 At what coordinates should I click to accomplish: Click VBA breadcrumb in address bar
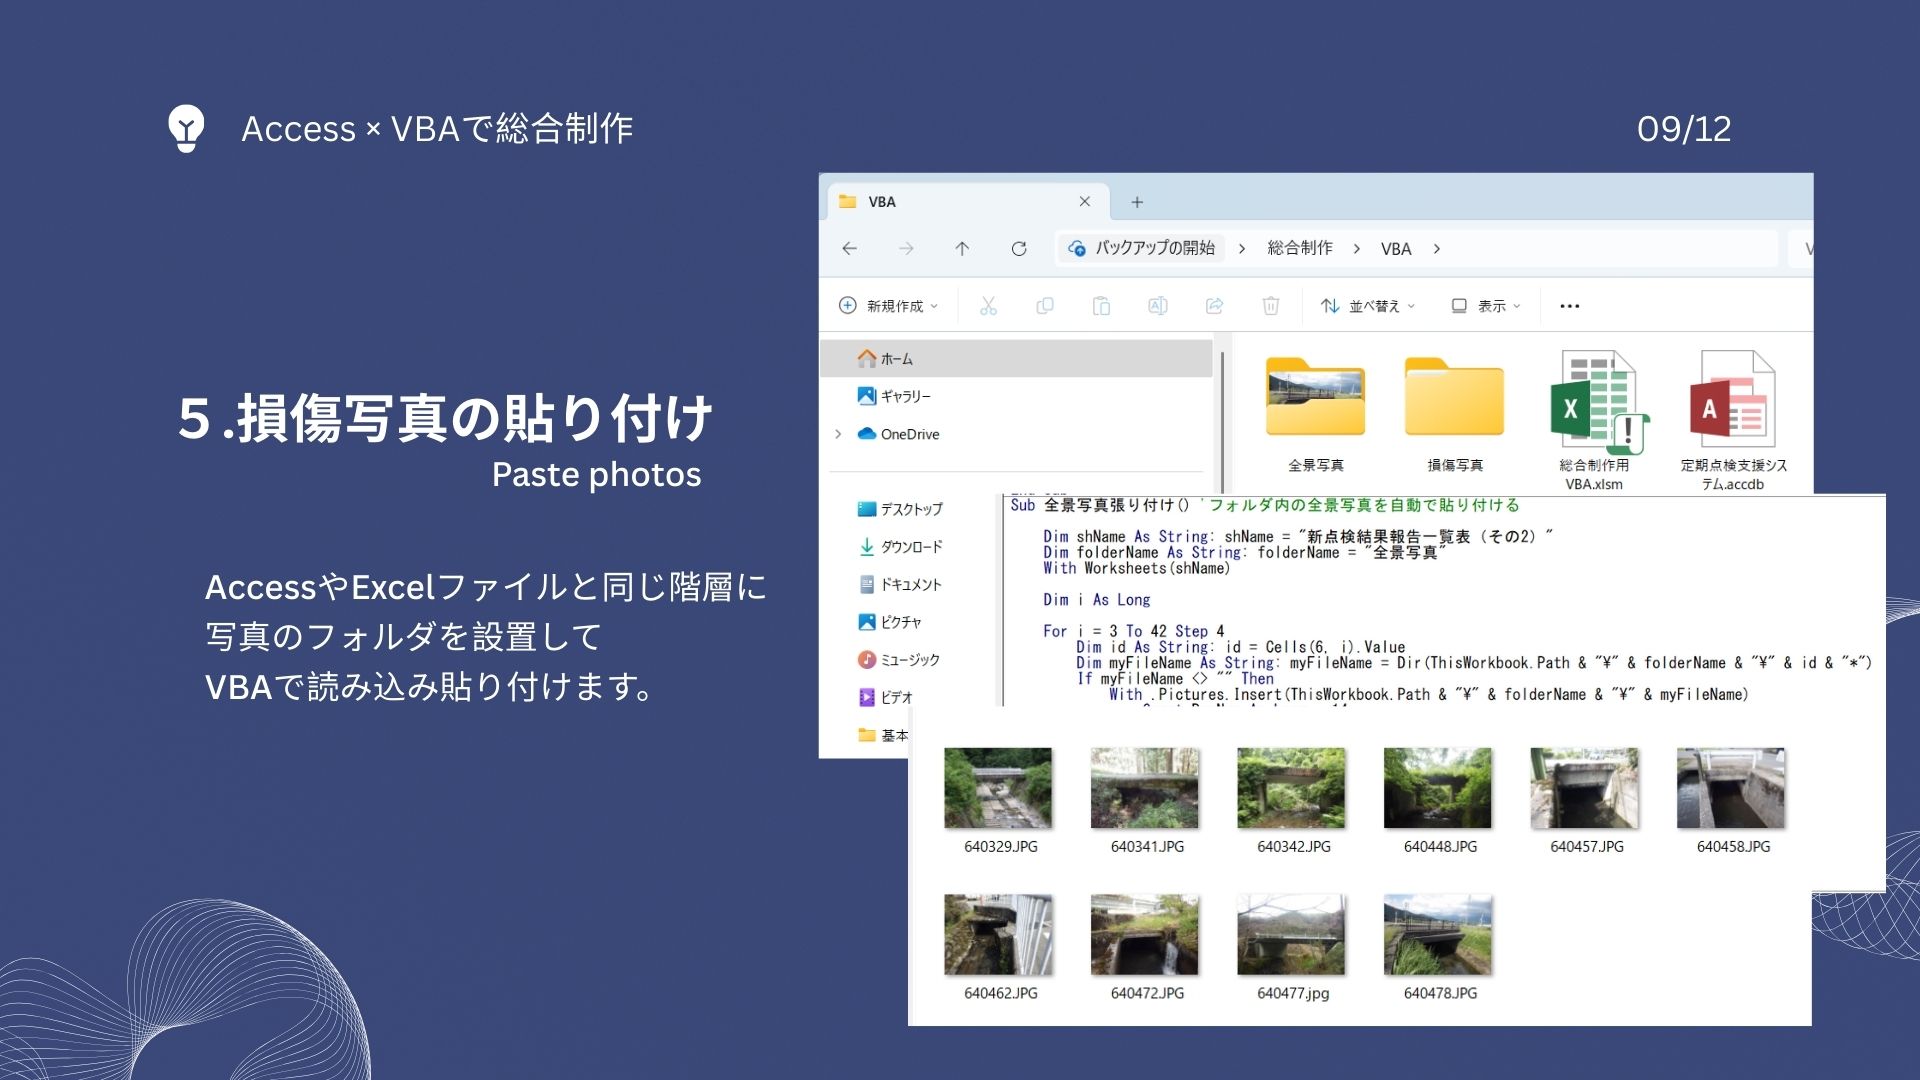(x=1396, y=249)
